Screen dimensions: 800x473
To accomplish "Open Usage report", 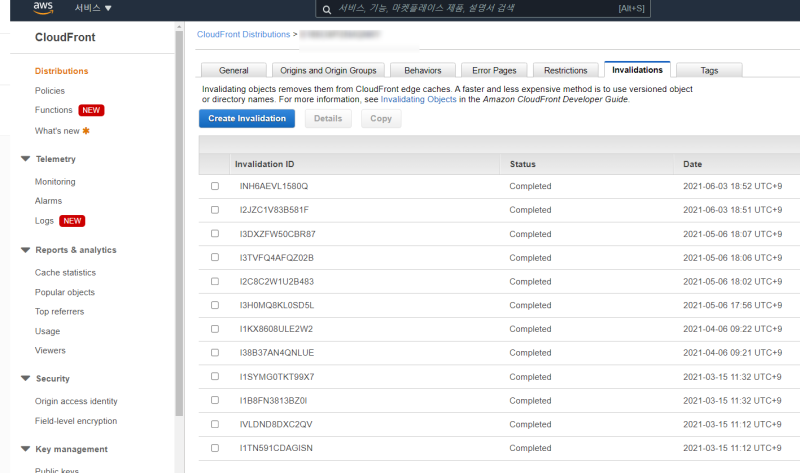I will coord(47,331).
